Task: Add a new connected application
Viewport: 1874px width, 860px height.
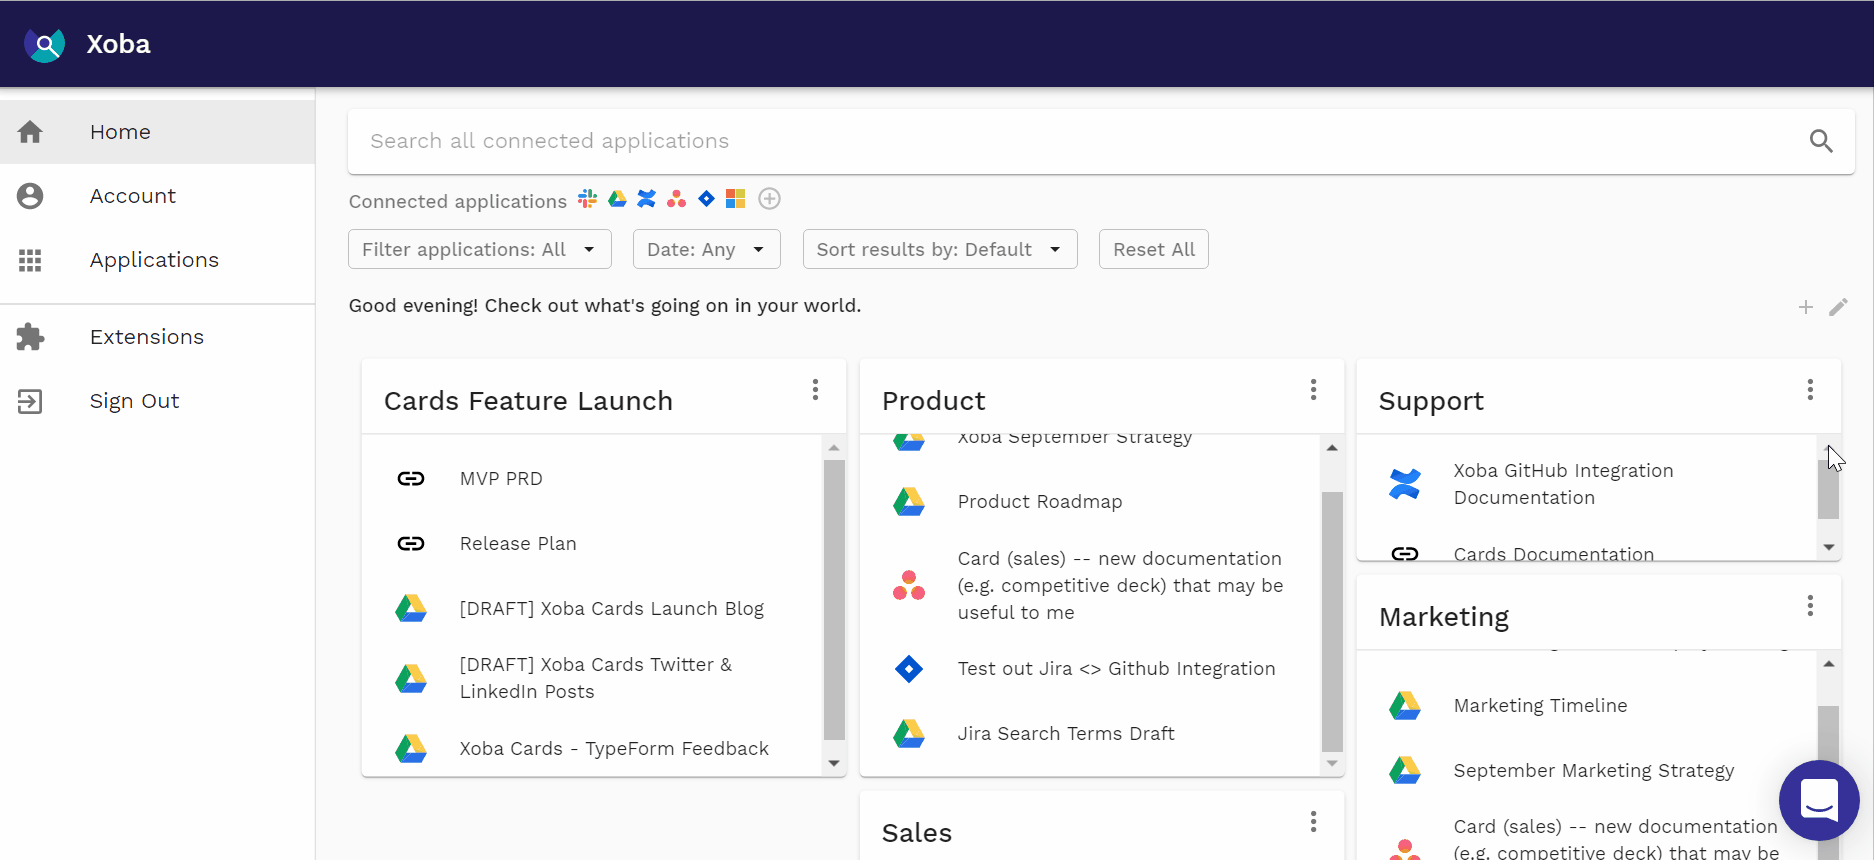Action: click(769, 199)
